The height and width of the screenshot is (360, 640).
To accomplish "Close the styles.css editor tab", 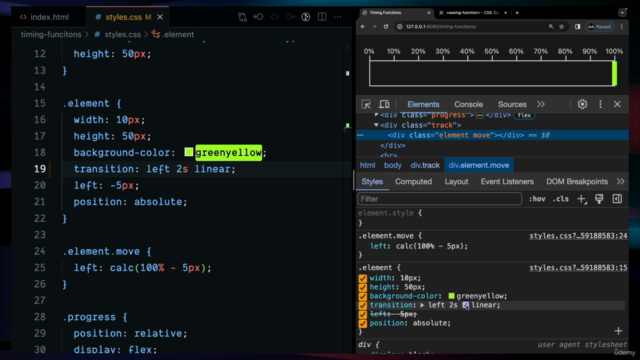I will (x=160, y=17).
